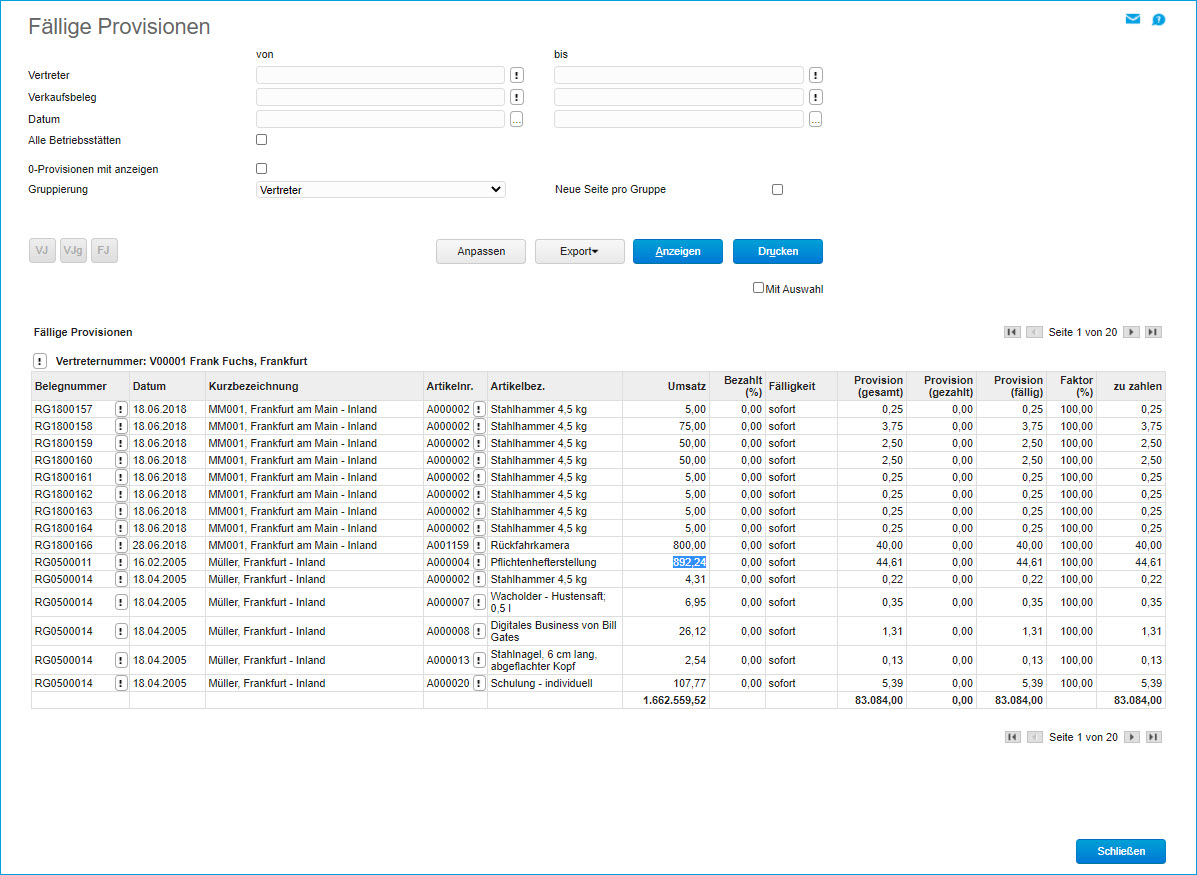This screenshot has height=875, width=1197.
Task: Focus the Vertreter von input field
Action: (x=380, y=75)
